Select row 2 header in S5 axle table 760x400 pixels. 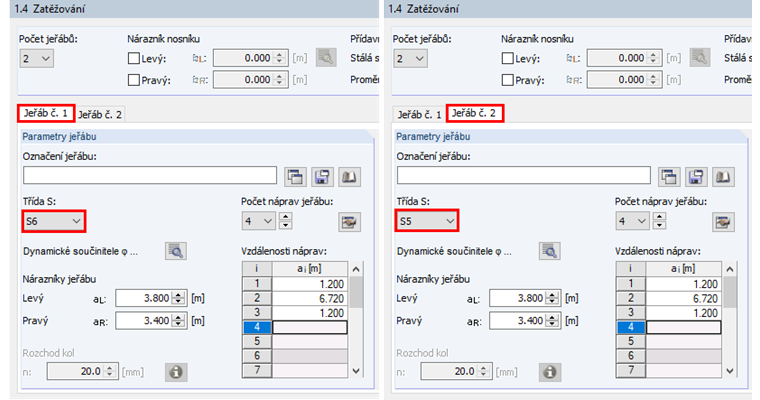click(x=631, y=298)
